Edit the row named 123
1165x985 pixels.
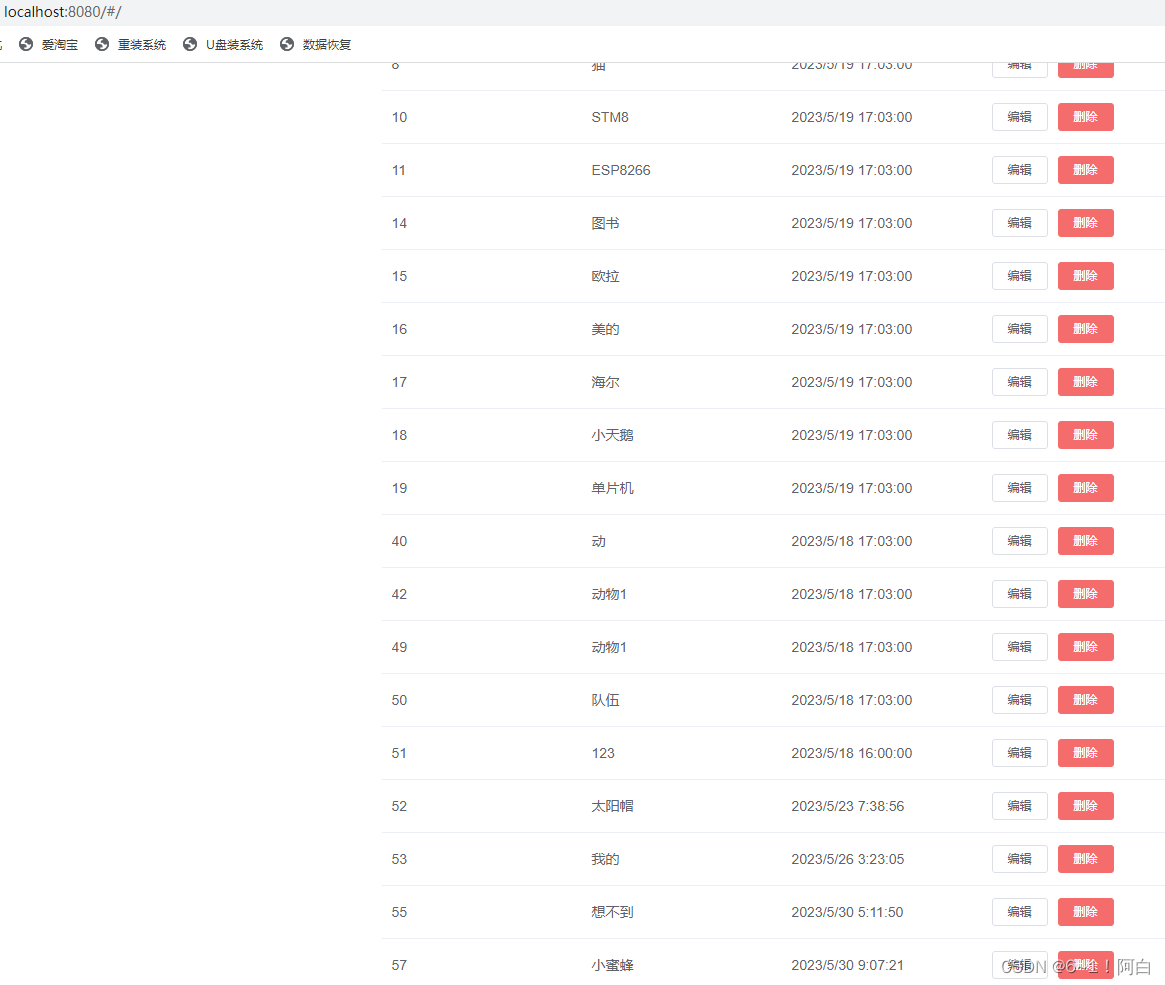pos(1019,753)
